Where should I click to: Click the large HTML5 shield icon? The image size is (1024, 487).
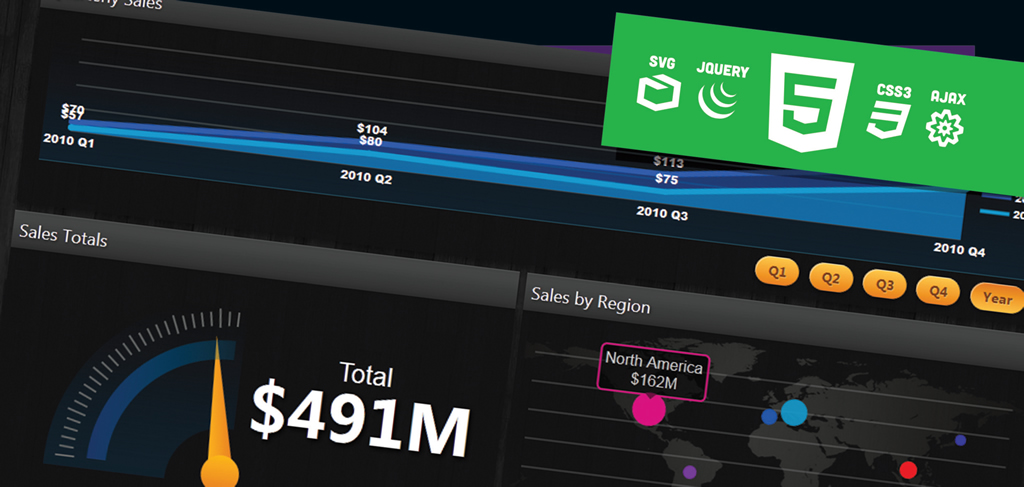click(809, 104)
